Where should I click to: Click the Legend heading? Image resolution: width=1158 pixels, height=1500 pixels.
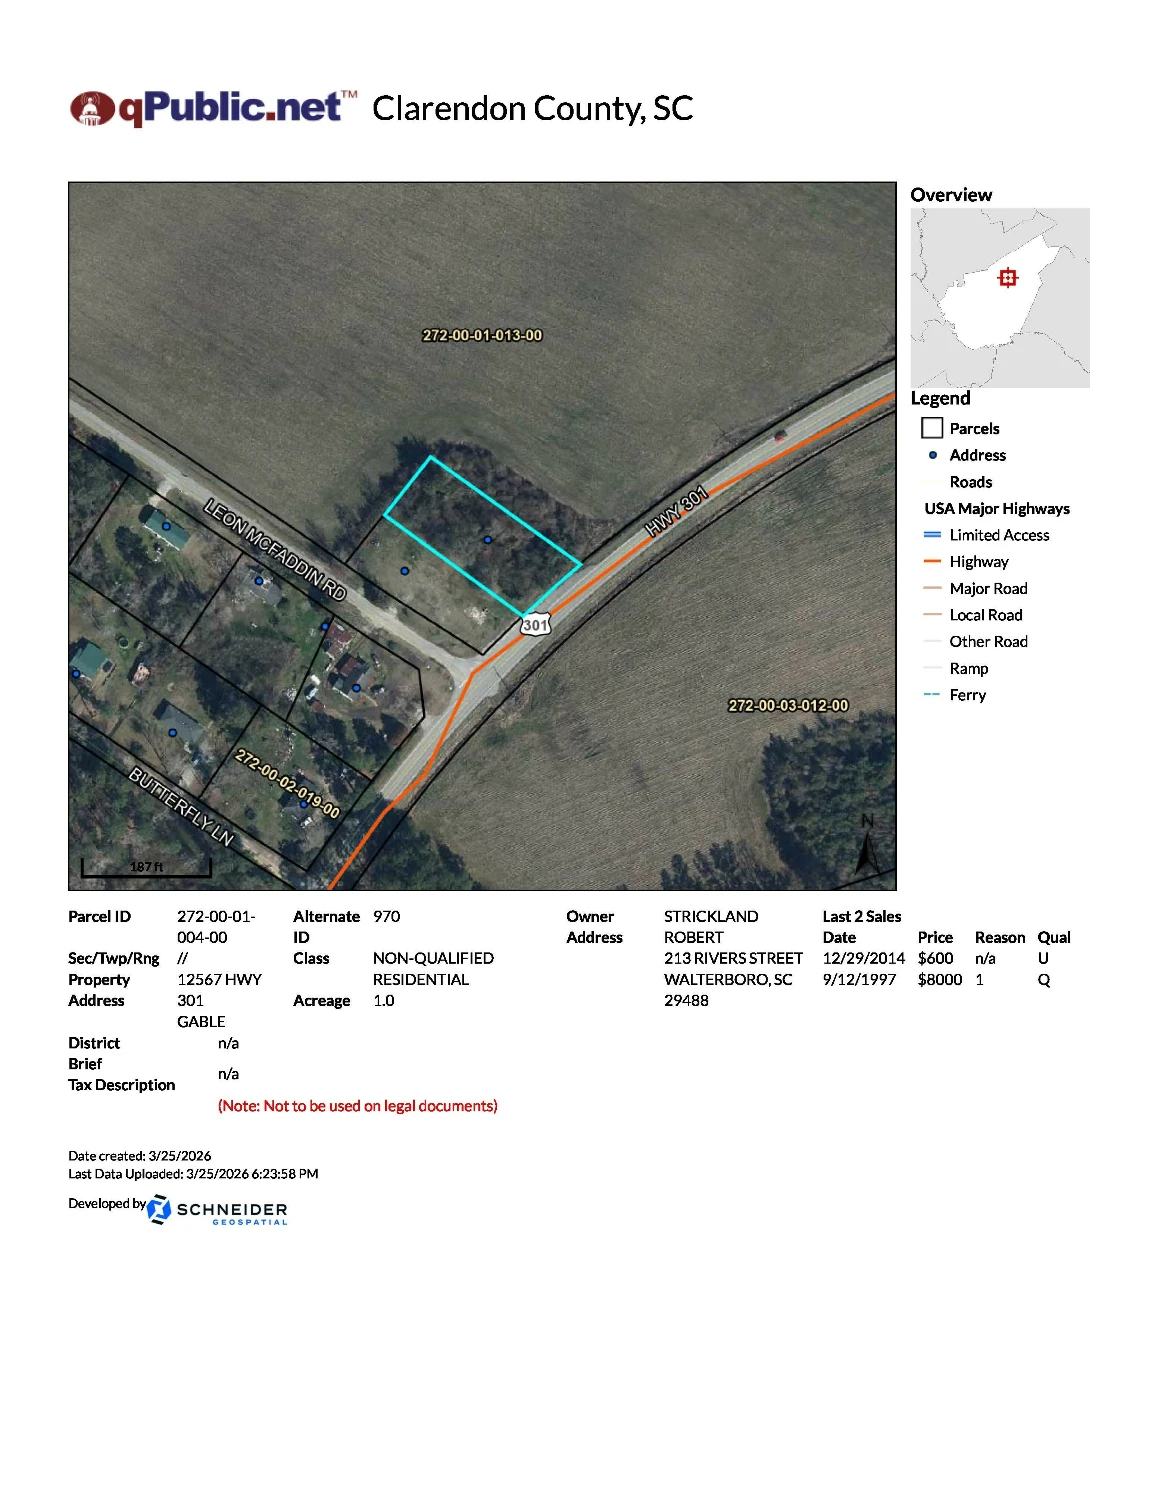[940, 398]
